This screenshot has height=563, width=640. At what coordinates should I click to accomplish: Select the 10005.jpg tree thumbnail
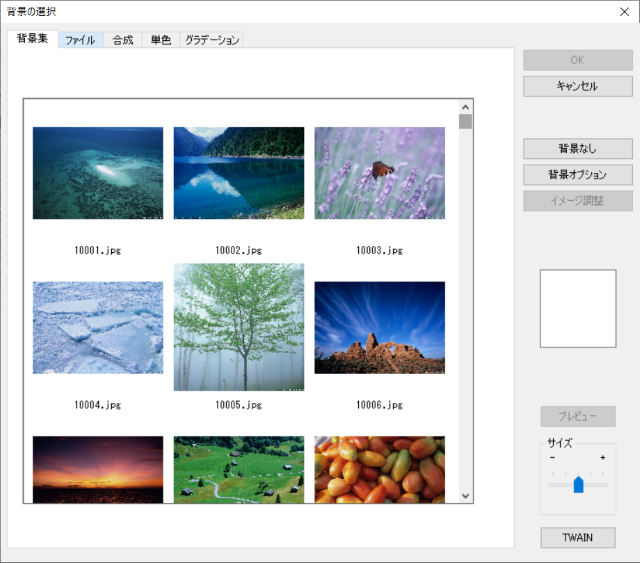[239, 327]
